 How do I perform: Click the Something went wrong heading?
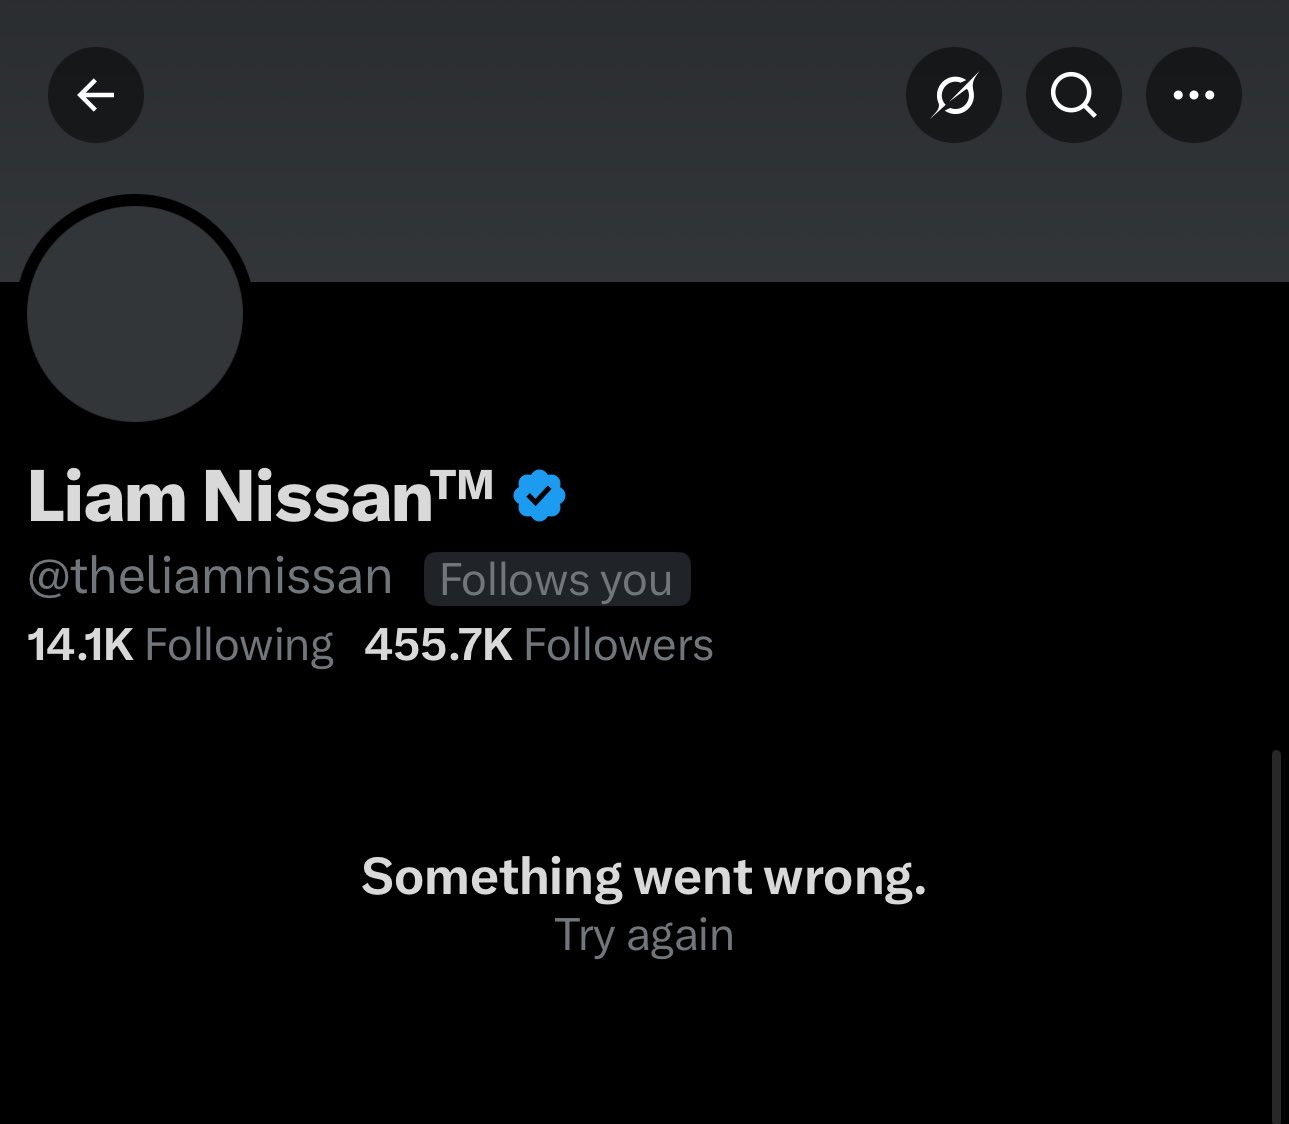[644, 877]
